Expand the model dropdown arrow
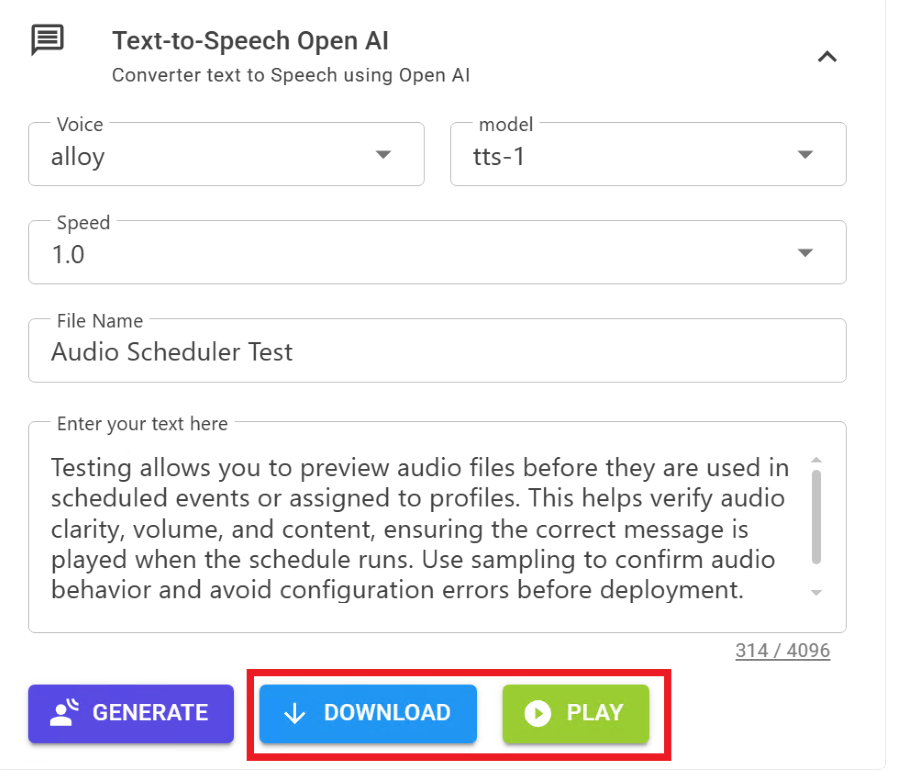Viewport: 900px width, 771px height. pos(805,155)
